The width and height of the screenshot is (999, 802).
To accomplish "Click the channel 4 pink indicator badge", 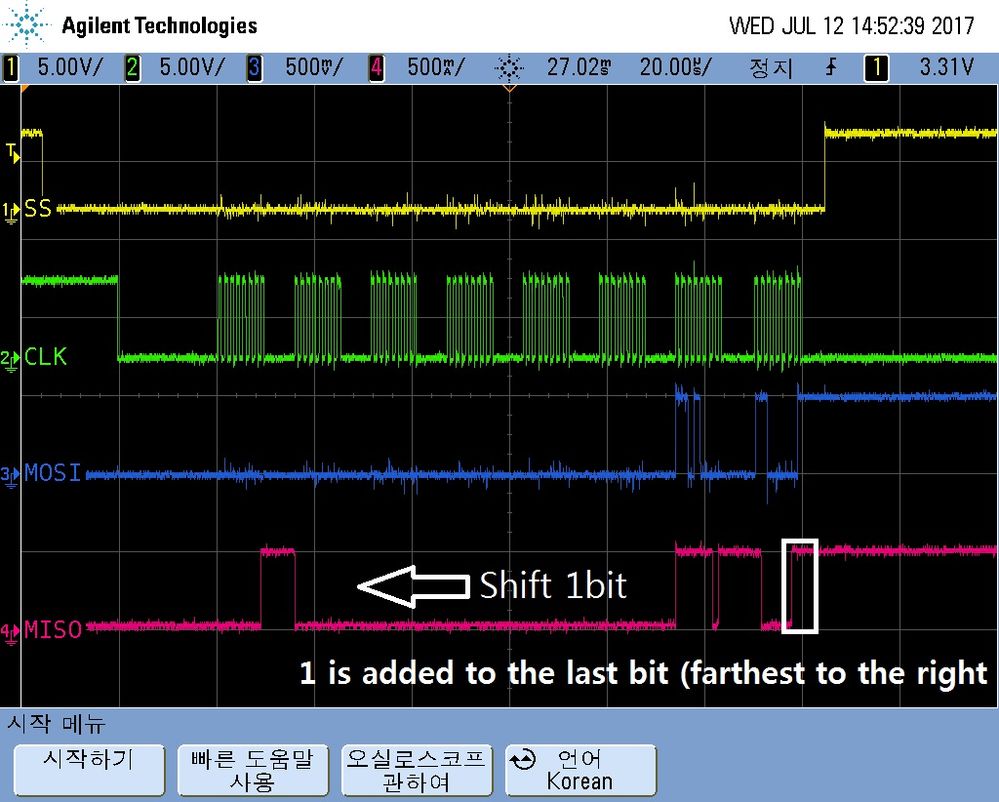I will 377,68.
